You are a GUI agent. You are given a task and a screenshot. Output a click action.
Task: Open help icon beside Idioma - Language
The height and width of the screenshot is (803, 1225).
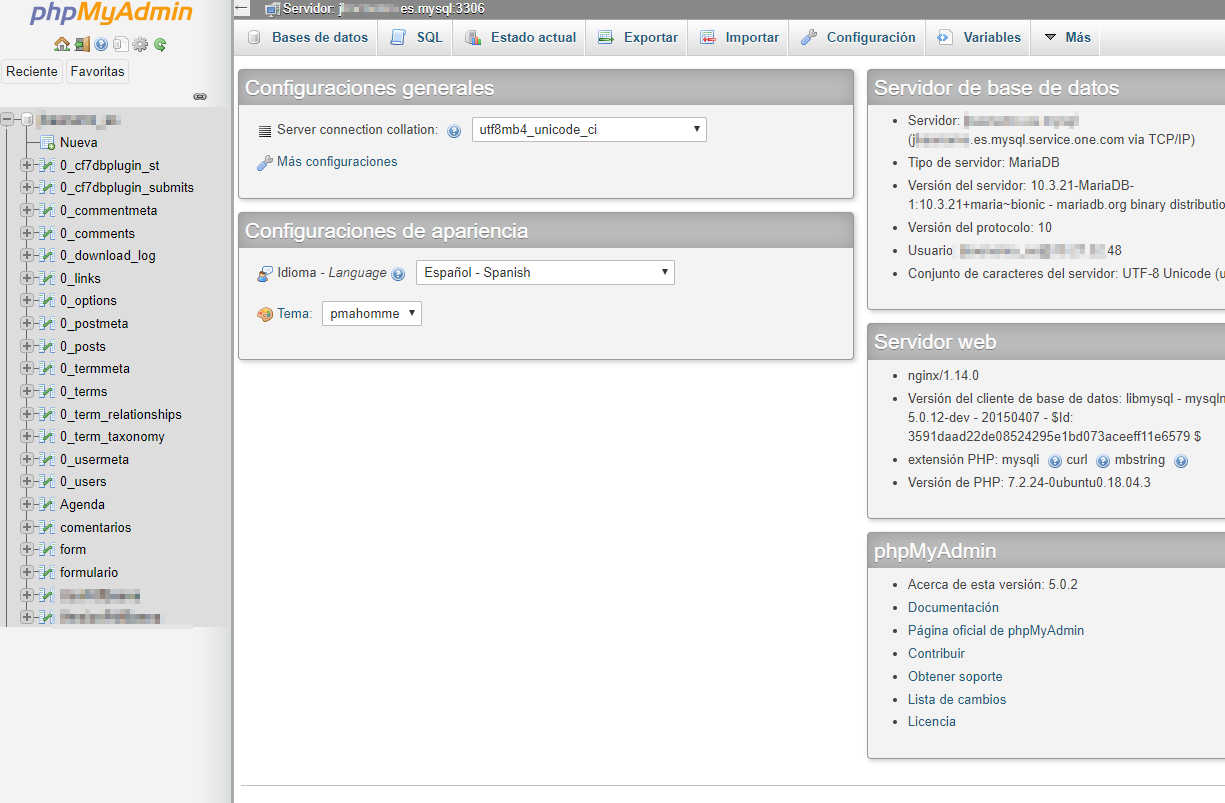[x=398, y=274]
